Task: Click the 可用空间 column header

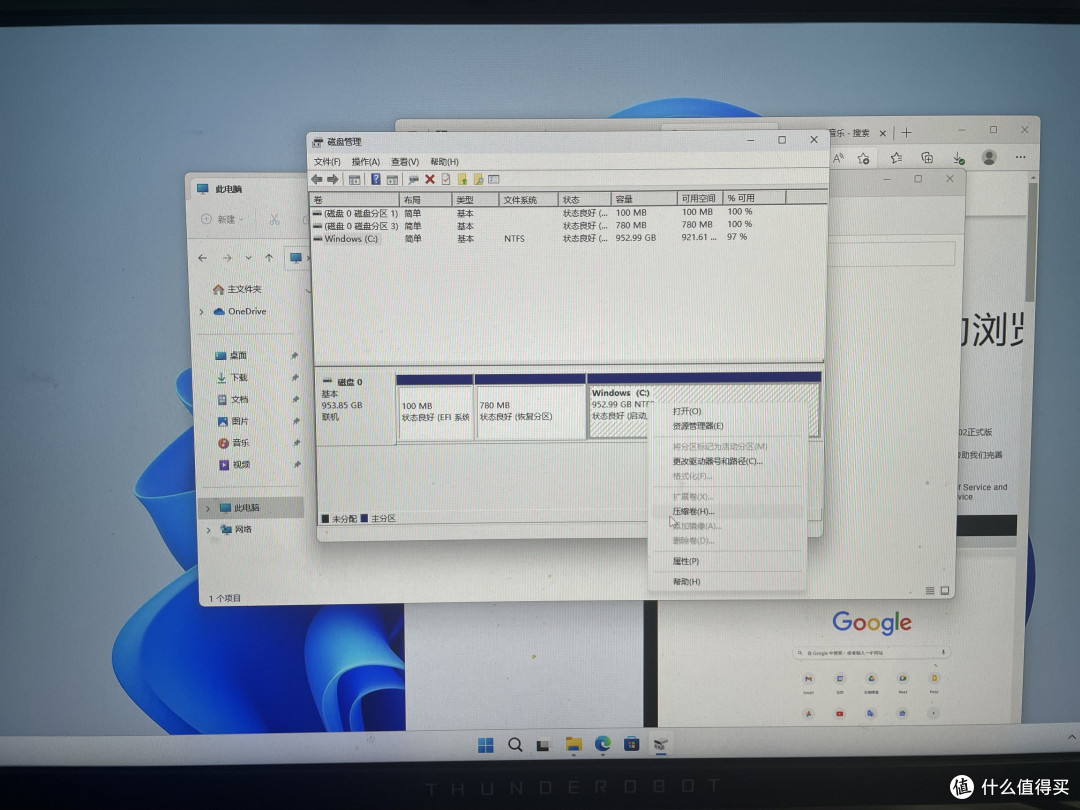Action: point(699,198)
